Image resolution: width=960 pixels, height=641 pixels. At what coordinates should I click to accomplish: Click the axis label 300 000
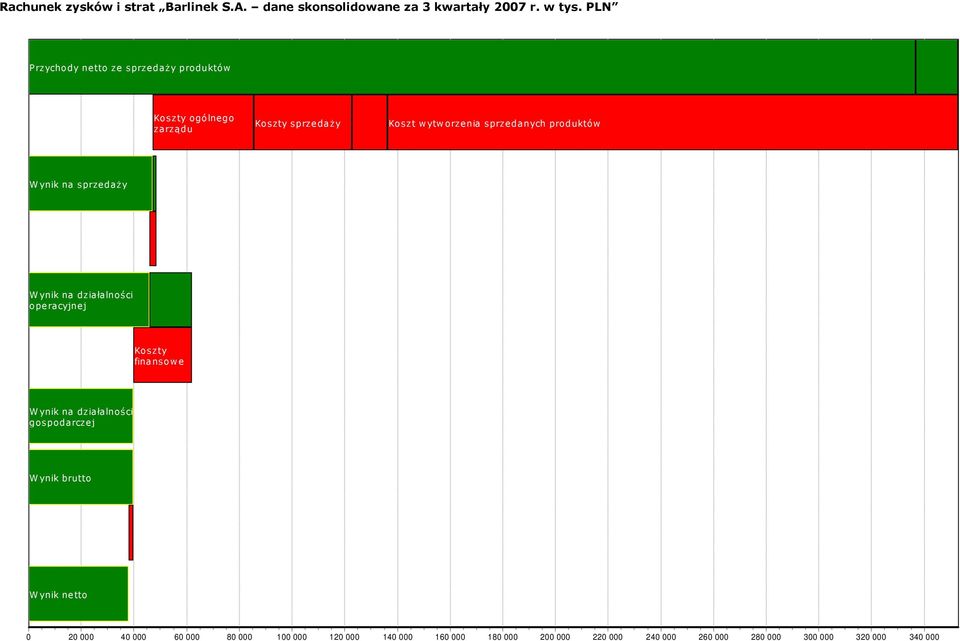pos(819,637)
